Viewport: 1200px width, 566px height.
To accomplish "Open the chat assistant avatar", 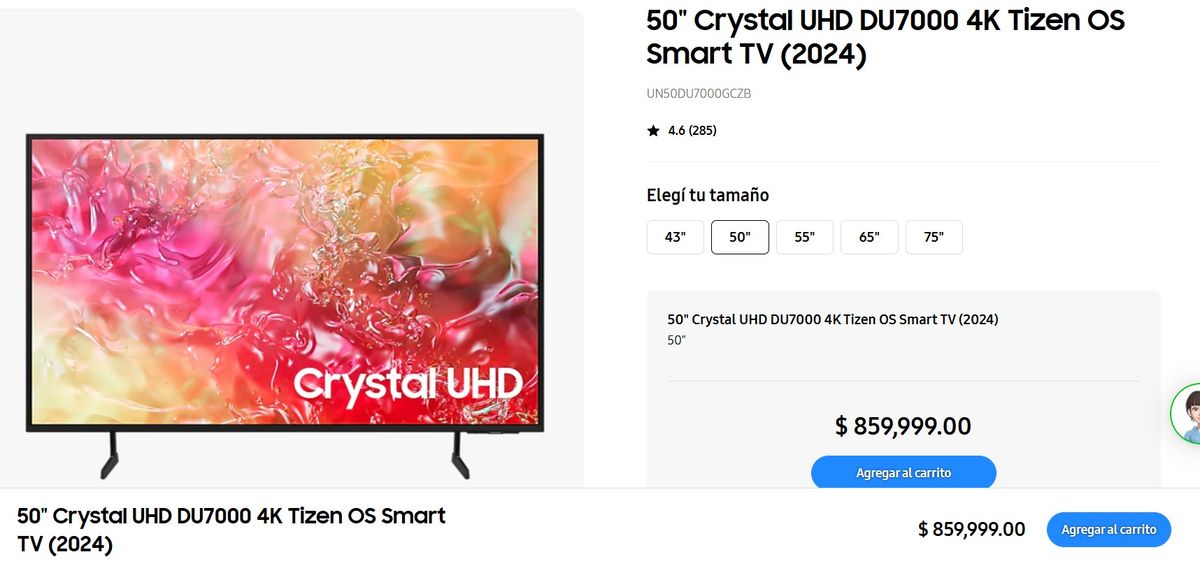I will (1187, 413).
